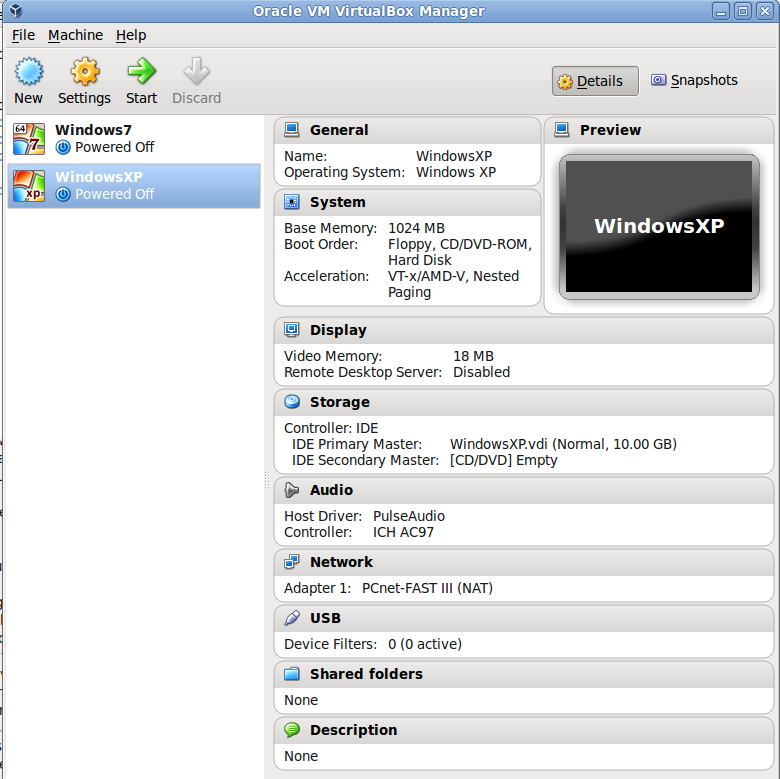Open the Shared folders section heading
Screen dimensions: 780x779
[366, 674]
